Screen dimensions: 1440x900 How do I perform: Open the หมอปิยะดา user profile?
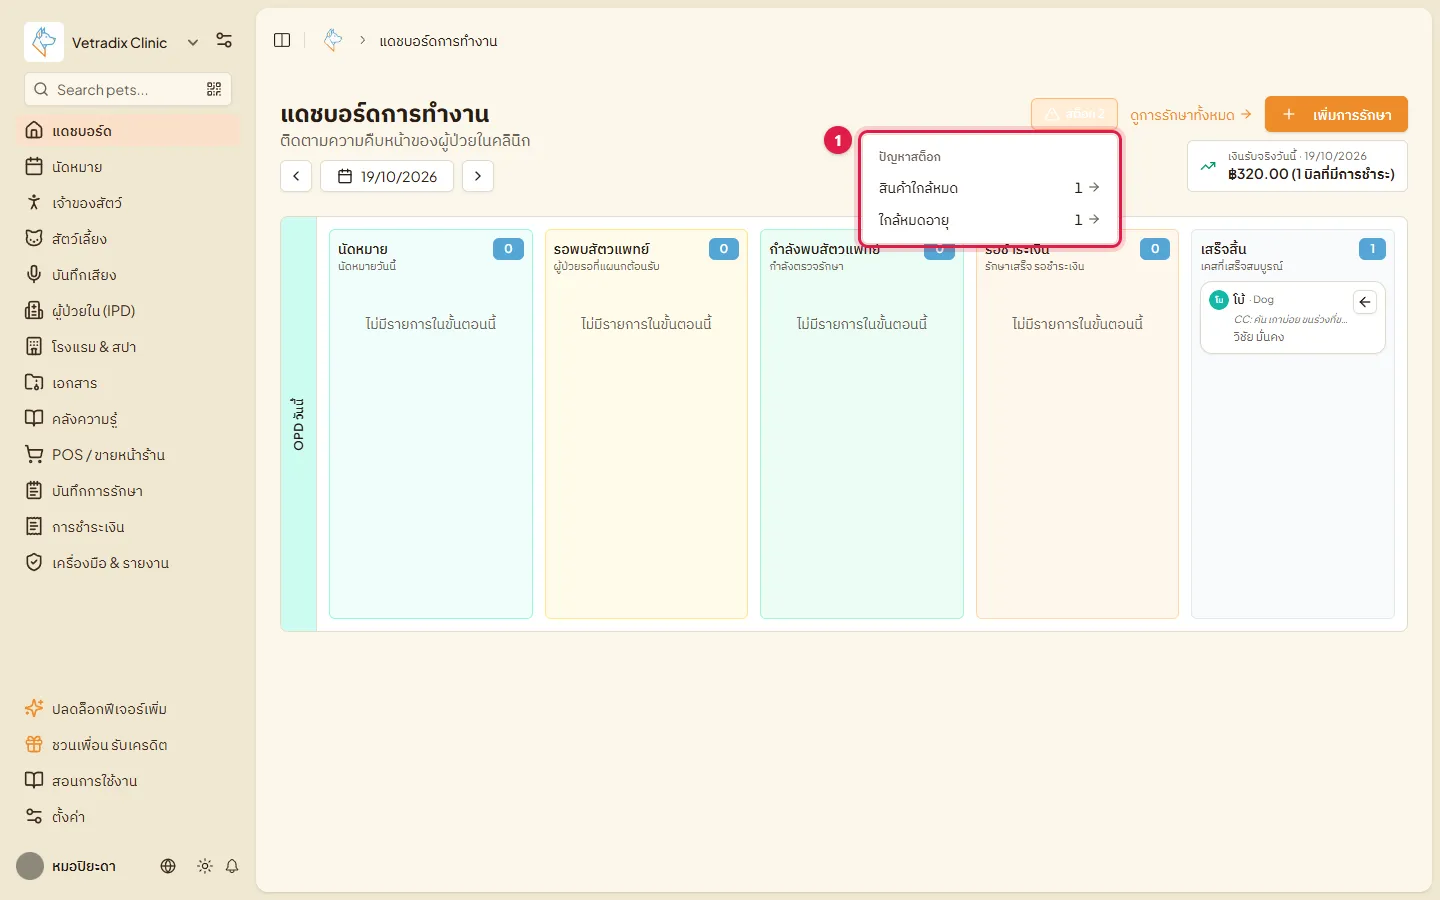click(67, 866)
